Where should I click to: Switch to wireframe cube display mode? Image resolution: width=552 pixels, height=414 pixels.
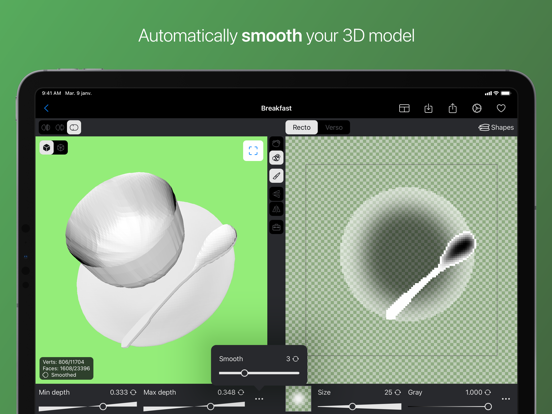click(x=61, y=148)
